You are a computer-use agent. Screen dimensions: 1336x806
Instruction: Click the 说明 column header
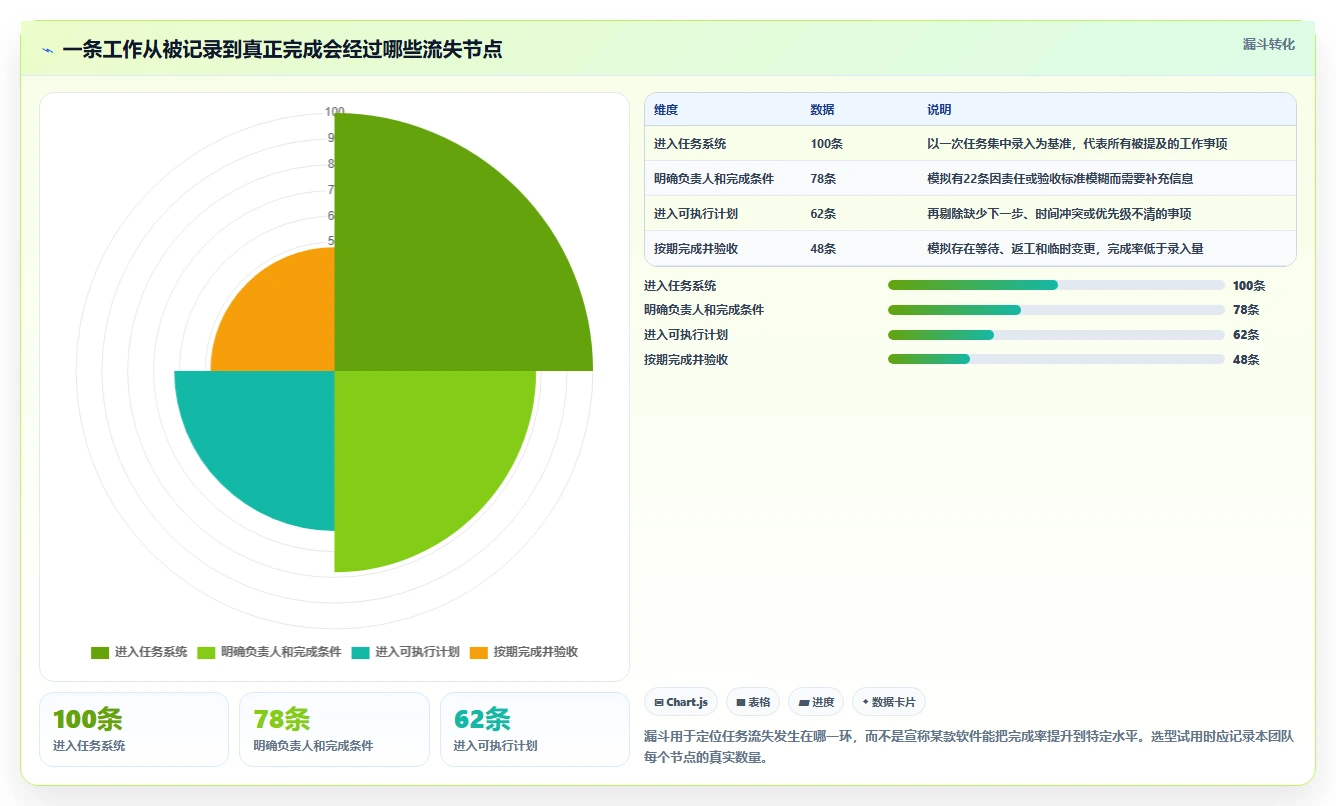(x=939, y=110)
